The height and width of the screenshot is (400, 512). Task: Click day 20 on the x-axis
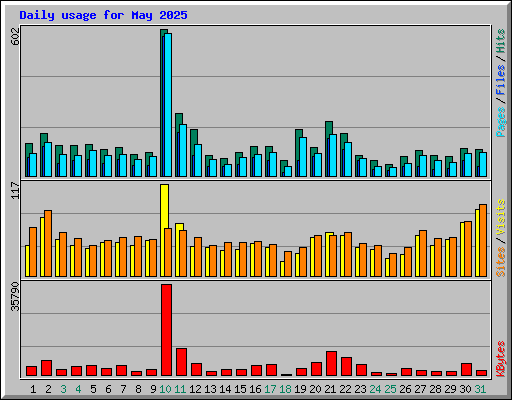[315, 389]
